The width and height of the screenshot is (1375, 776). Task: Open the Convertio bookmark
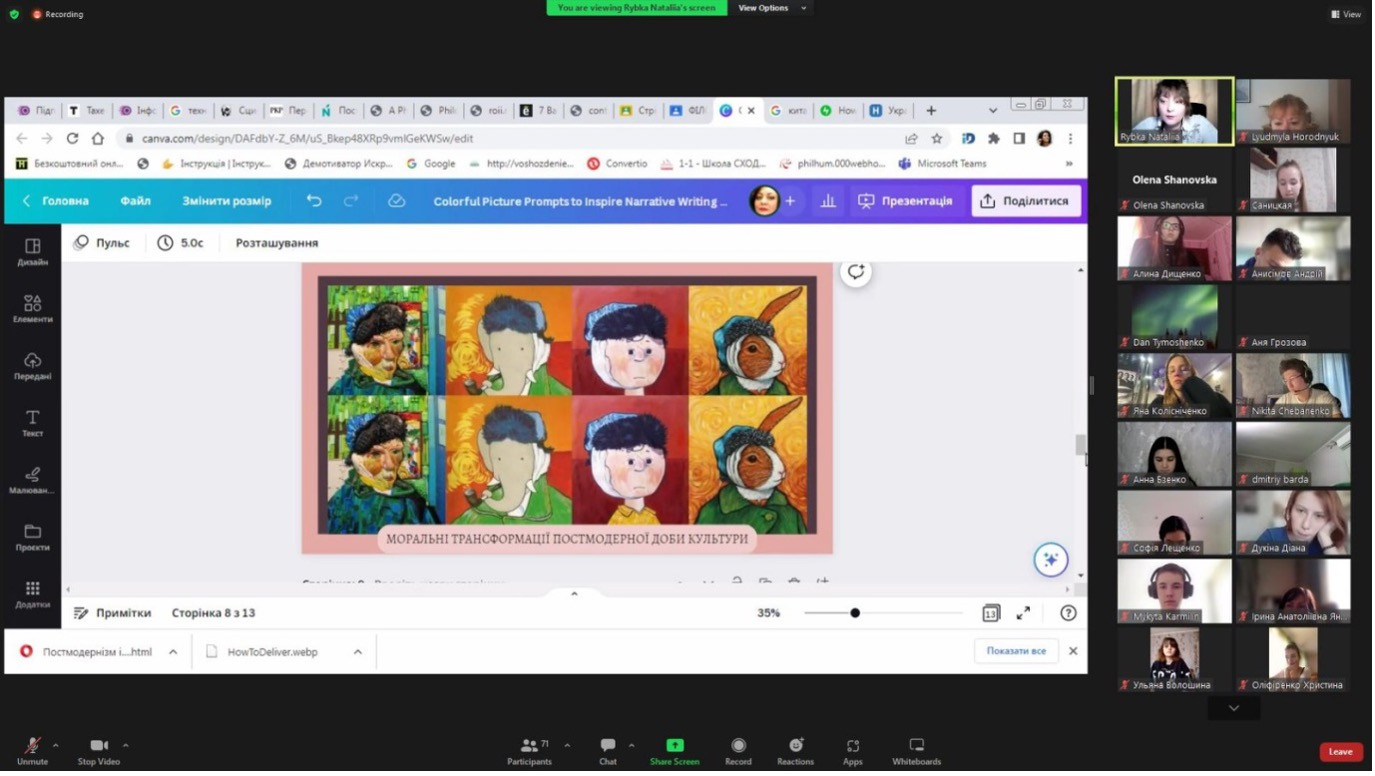[x=617, y=164]
